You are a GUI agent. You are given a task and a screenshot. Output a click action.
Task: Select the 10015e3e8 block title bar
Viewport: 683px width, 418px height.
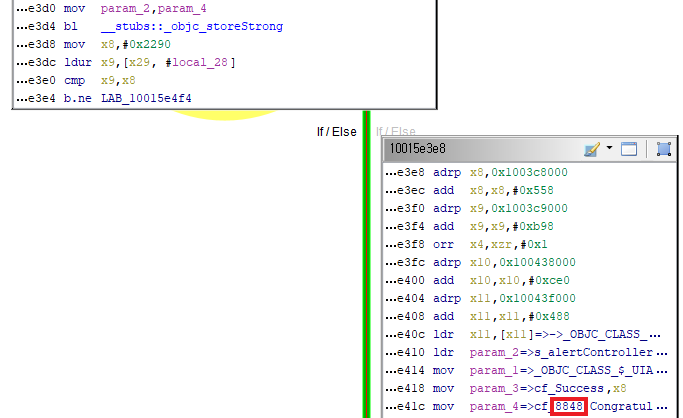click(x=530, y=149)
